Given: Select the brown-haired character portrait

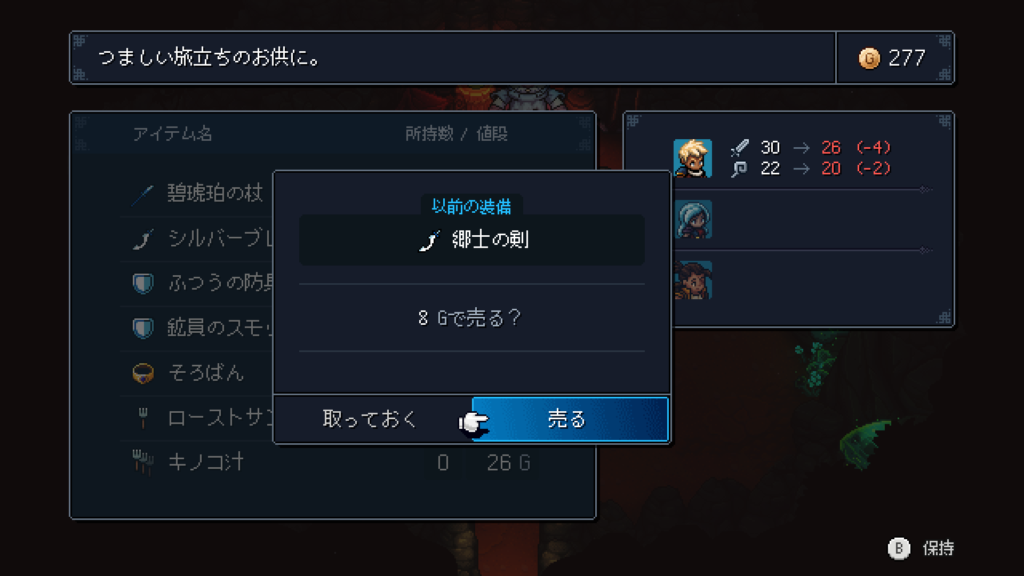Looking at the screenshot, I should coord(692,280).
